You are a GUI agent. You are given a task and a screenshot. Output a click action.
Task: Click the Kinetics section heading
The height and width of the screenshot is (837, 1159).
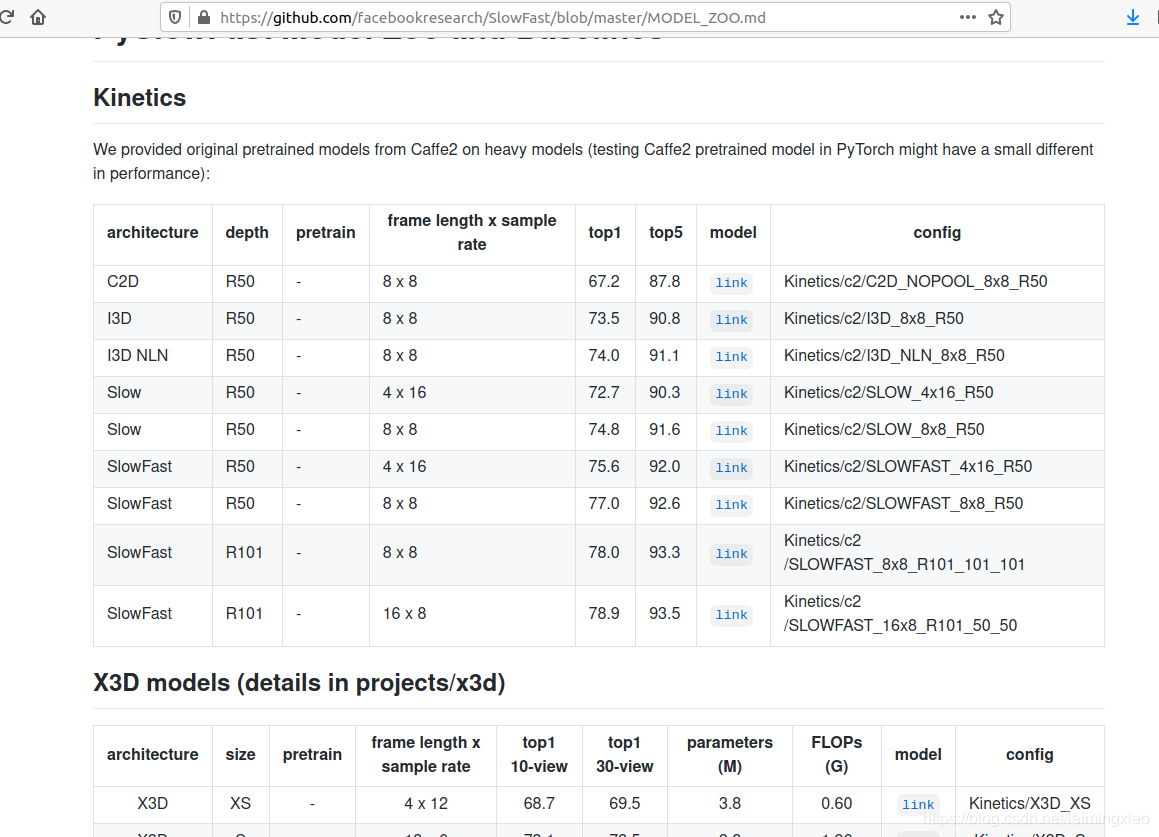coord(140,98)
